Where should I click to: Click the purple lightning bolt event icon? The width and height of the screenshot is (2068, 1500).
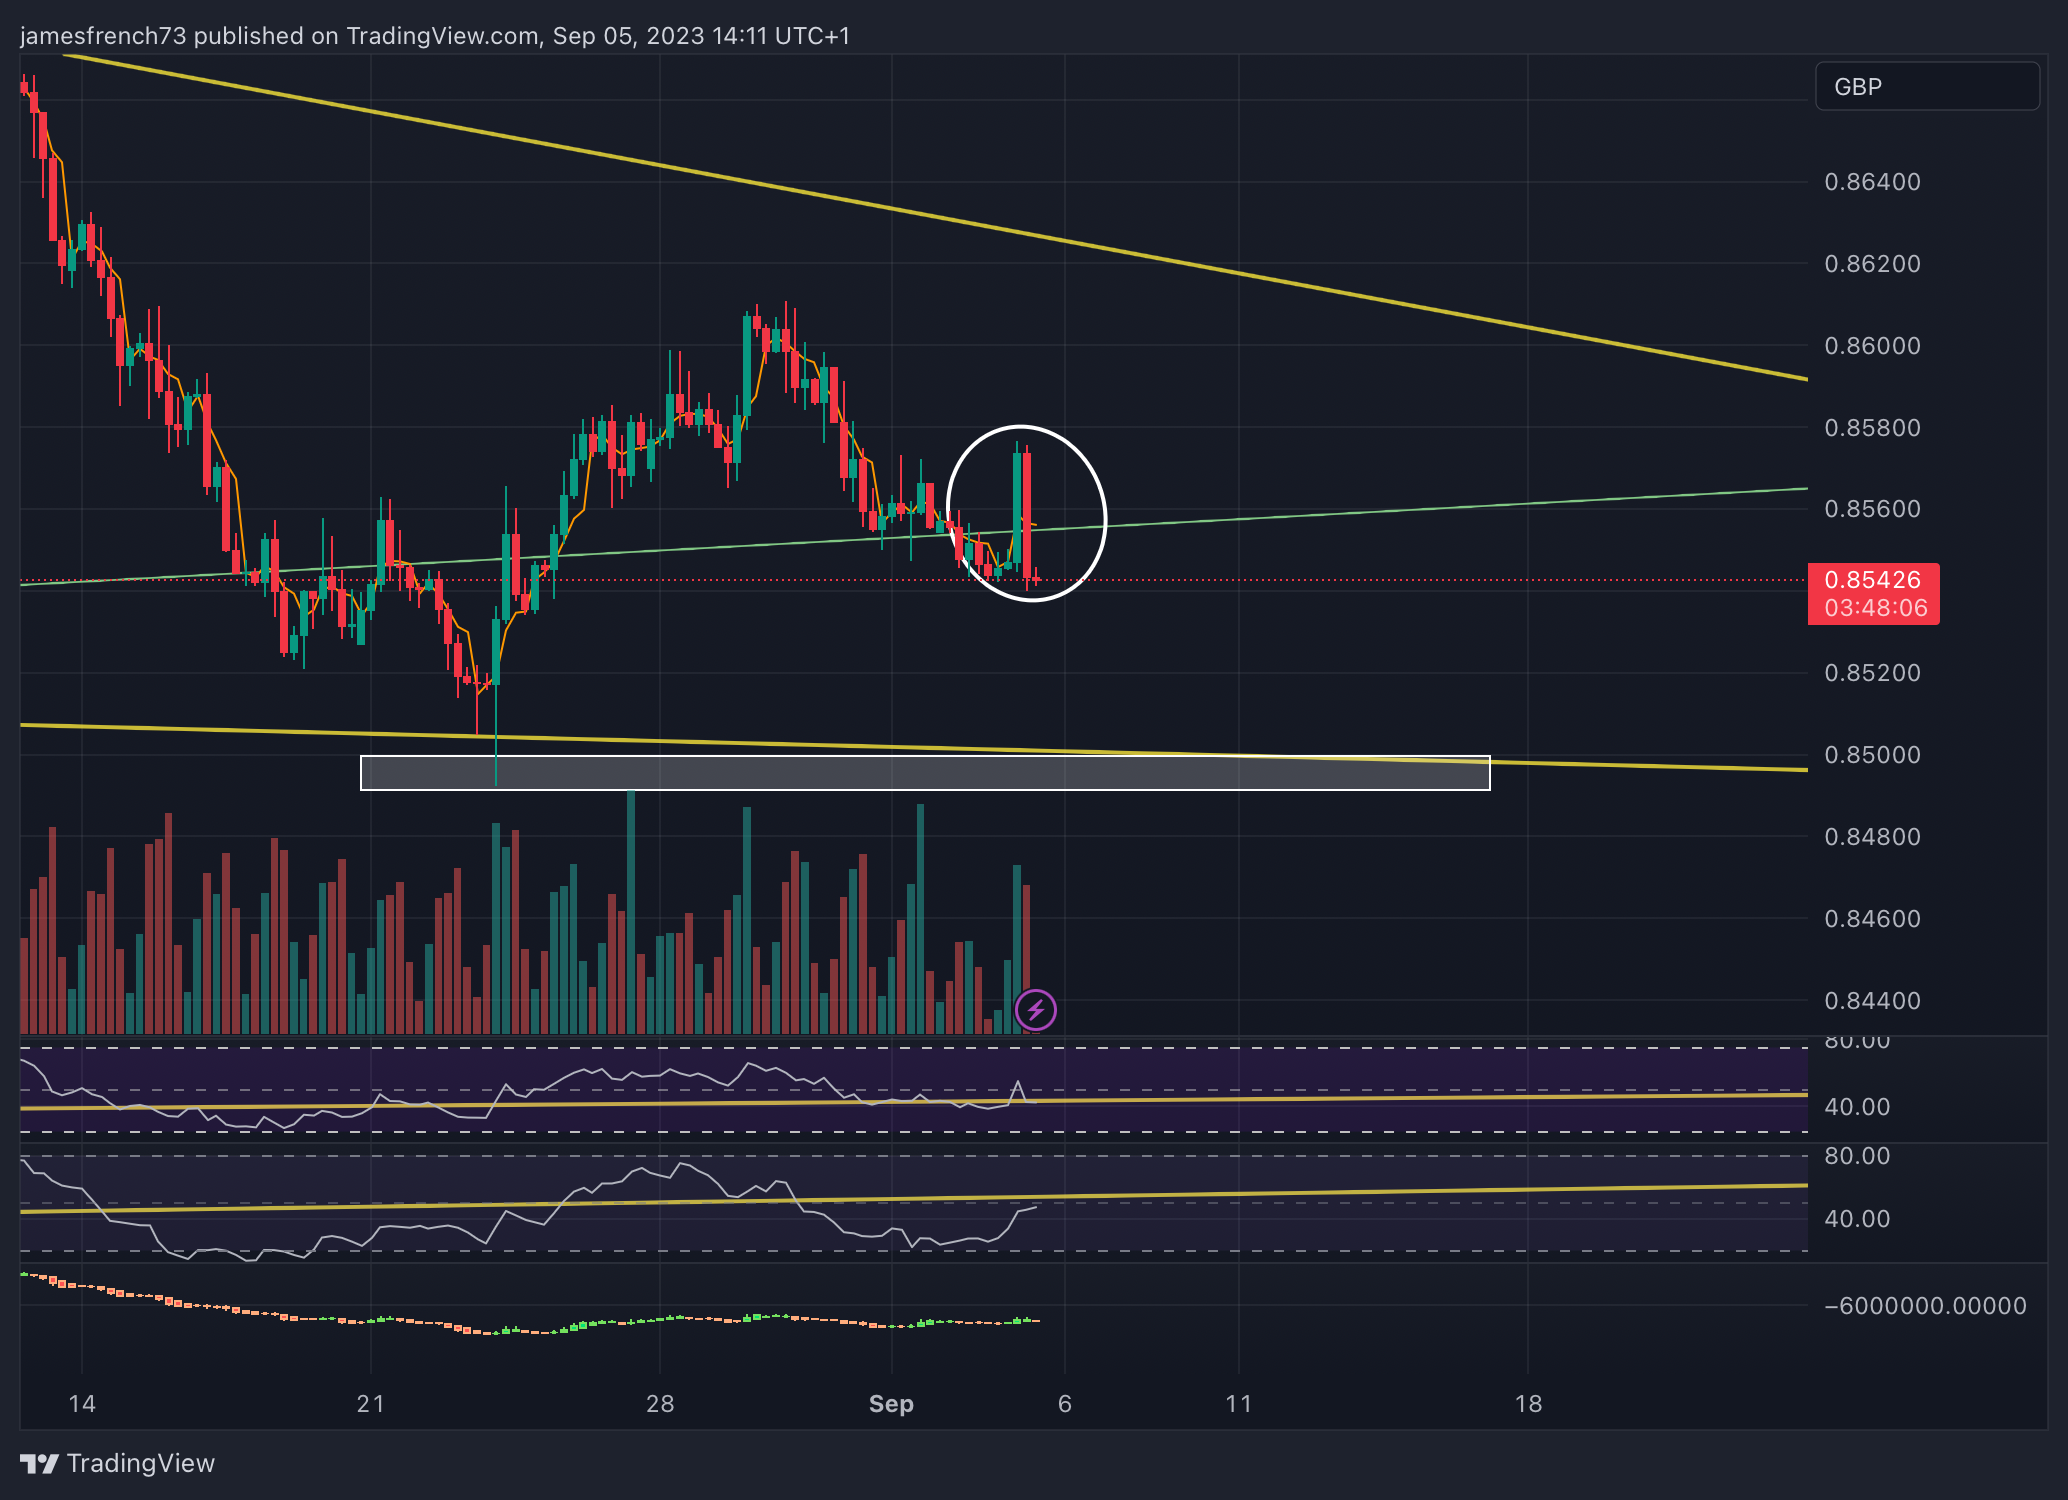click(x=1035, y=1010)
